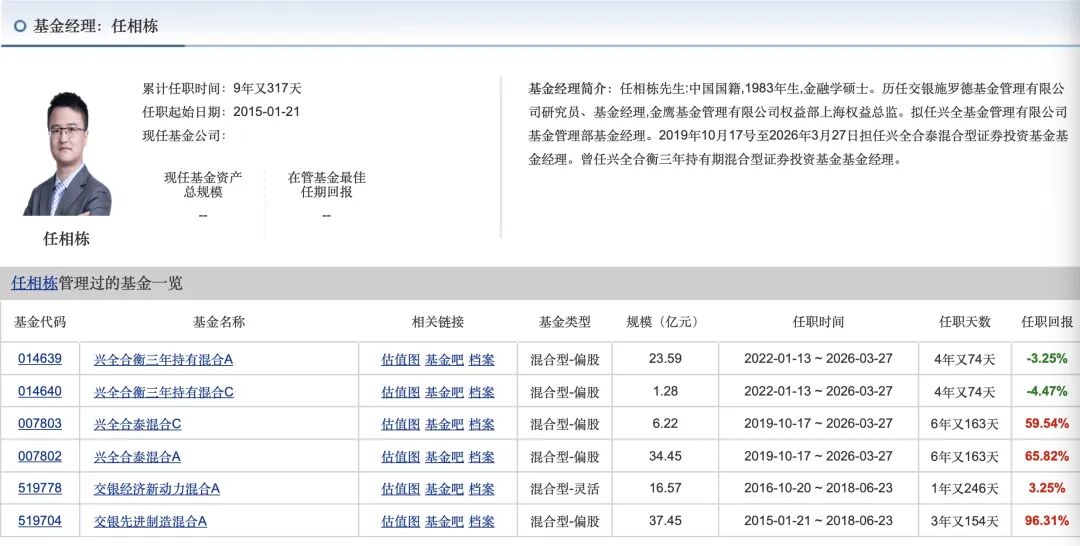Open 交银先进制造混合A fund page
This screenshot has height=546, width=1080.
pos(150,521)
